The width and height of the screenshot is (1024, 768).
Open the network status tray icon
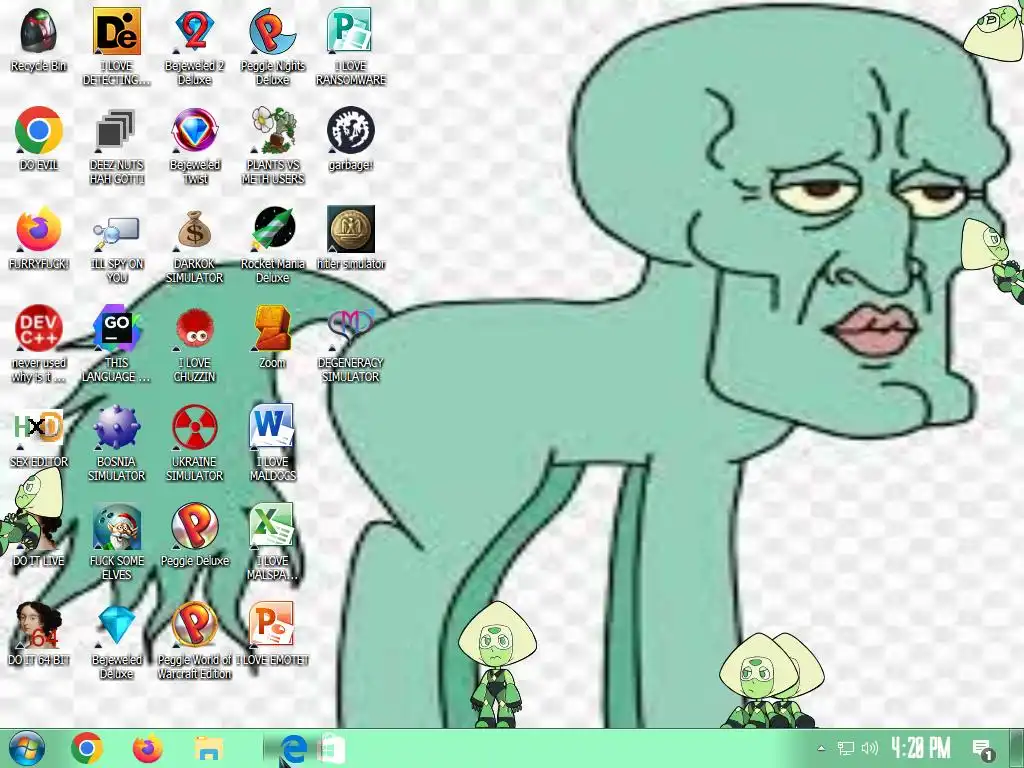coord(846,748)
